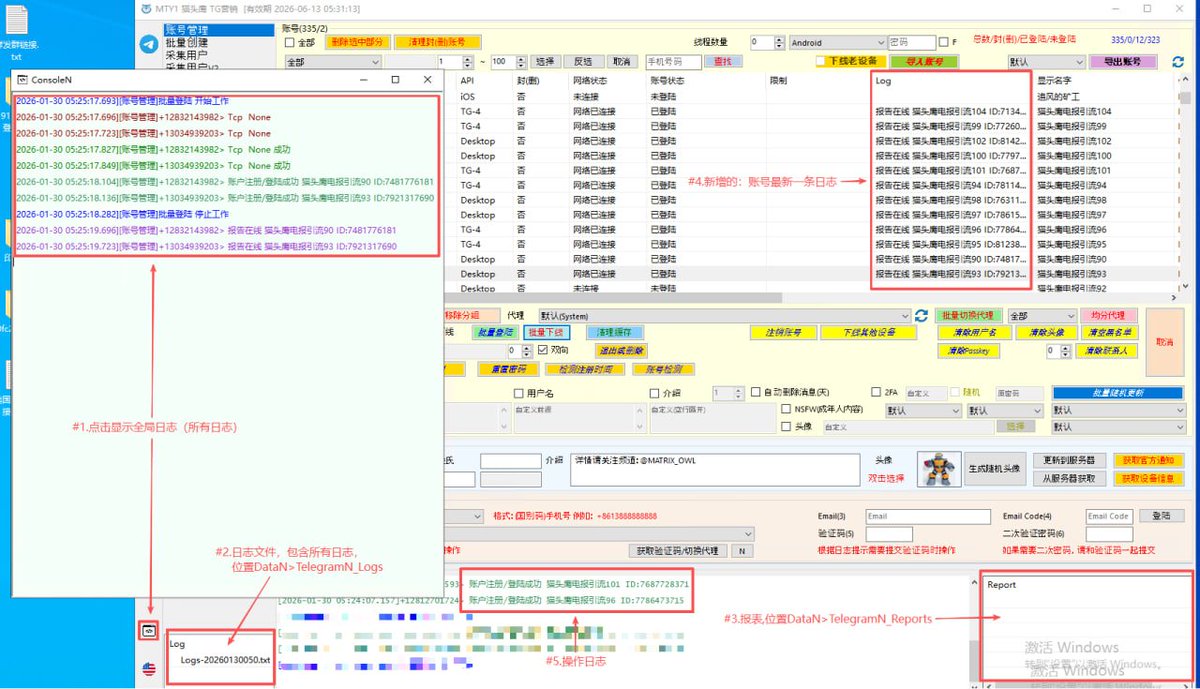Click the Telegram logo icon in sidebar
This screenshot has width=1200, height=689.
tap(149, 44)
